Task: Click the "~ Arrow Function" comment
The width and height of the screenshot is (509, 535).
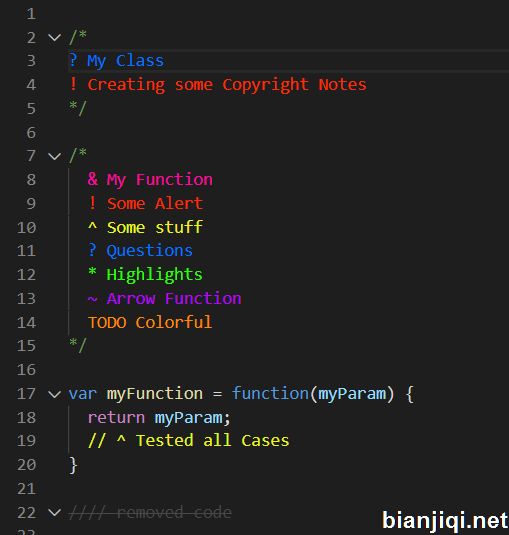Action: pyautogui.click(x=164, y=299)
